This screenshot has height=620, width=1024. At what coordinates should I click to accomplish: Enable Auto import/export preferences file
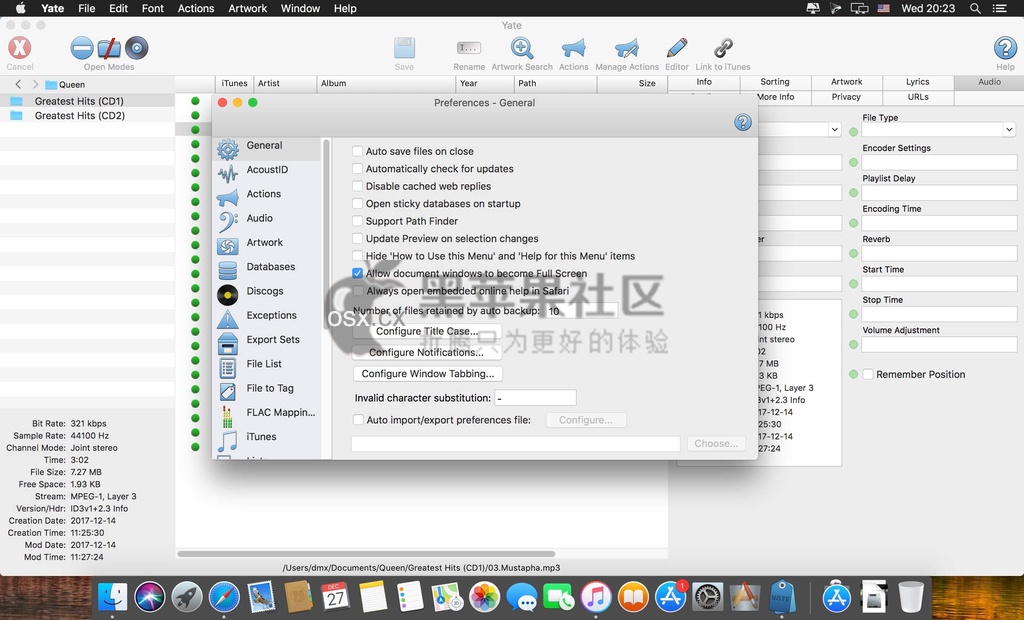358,420
